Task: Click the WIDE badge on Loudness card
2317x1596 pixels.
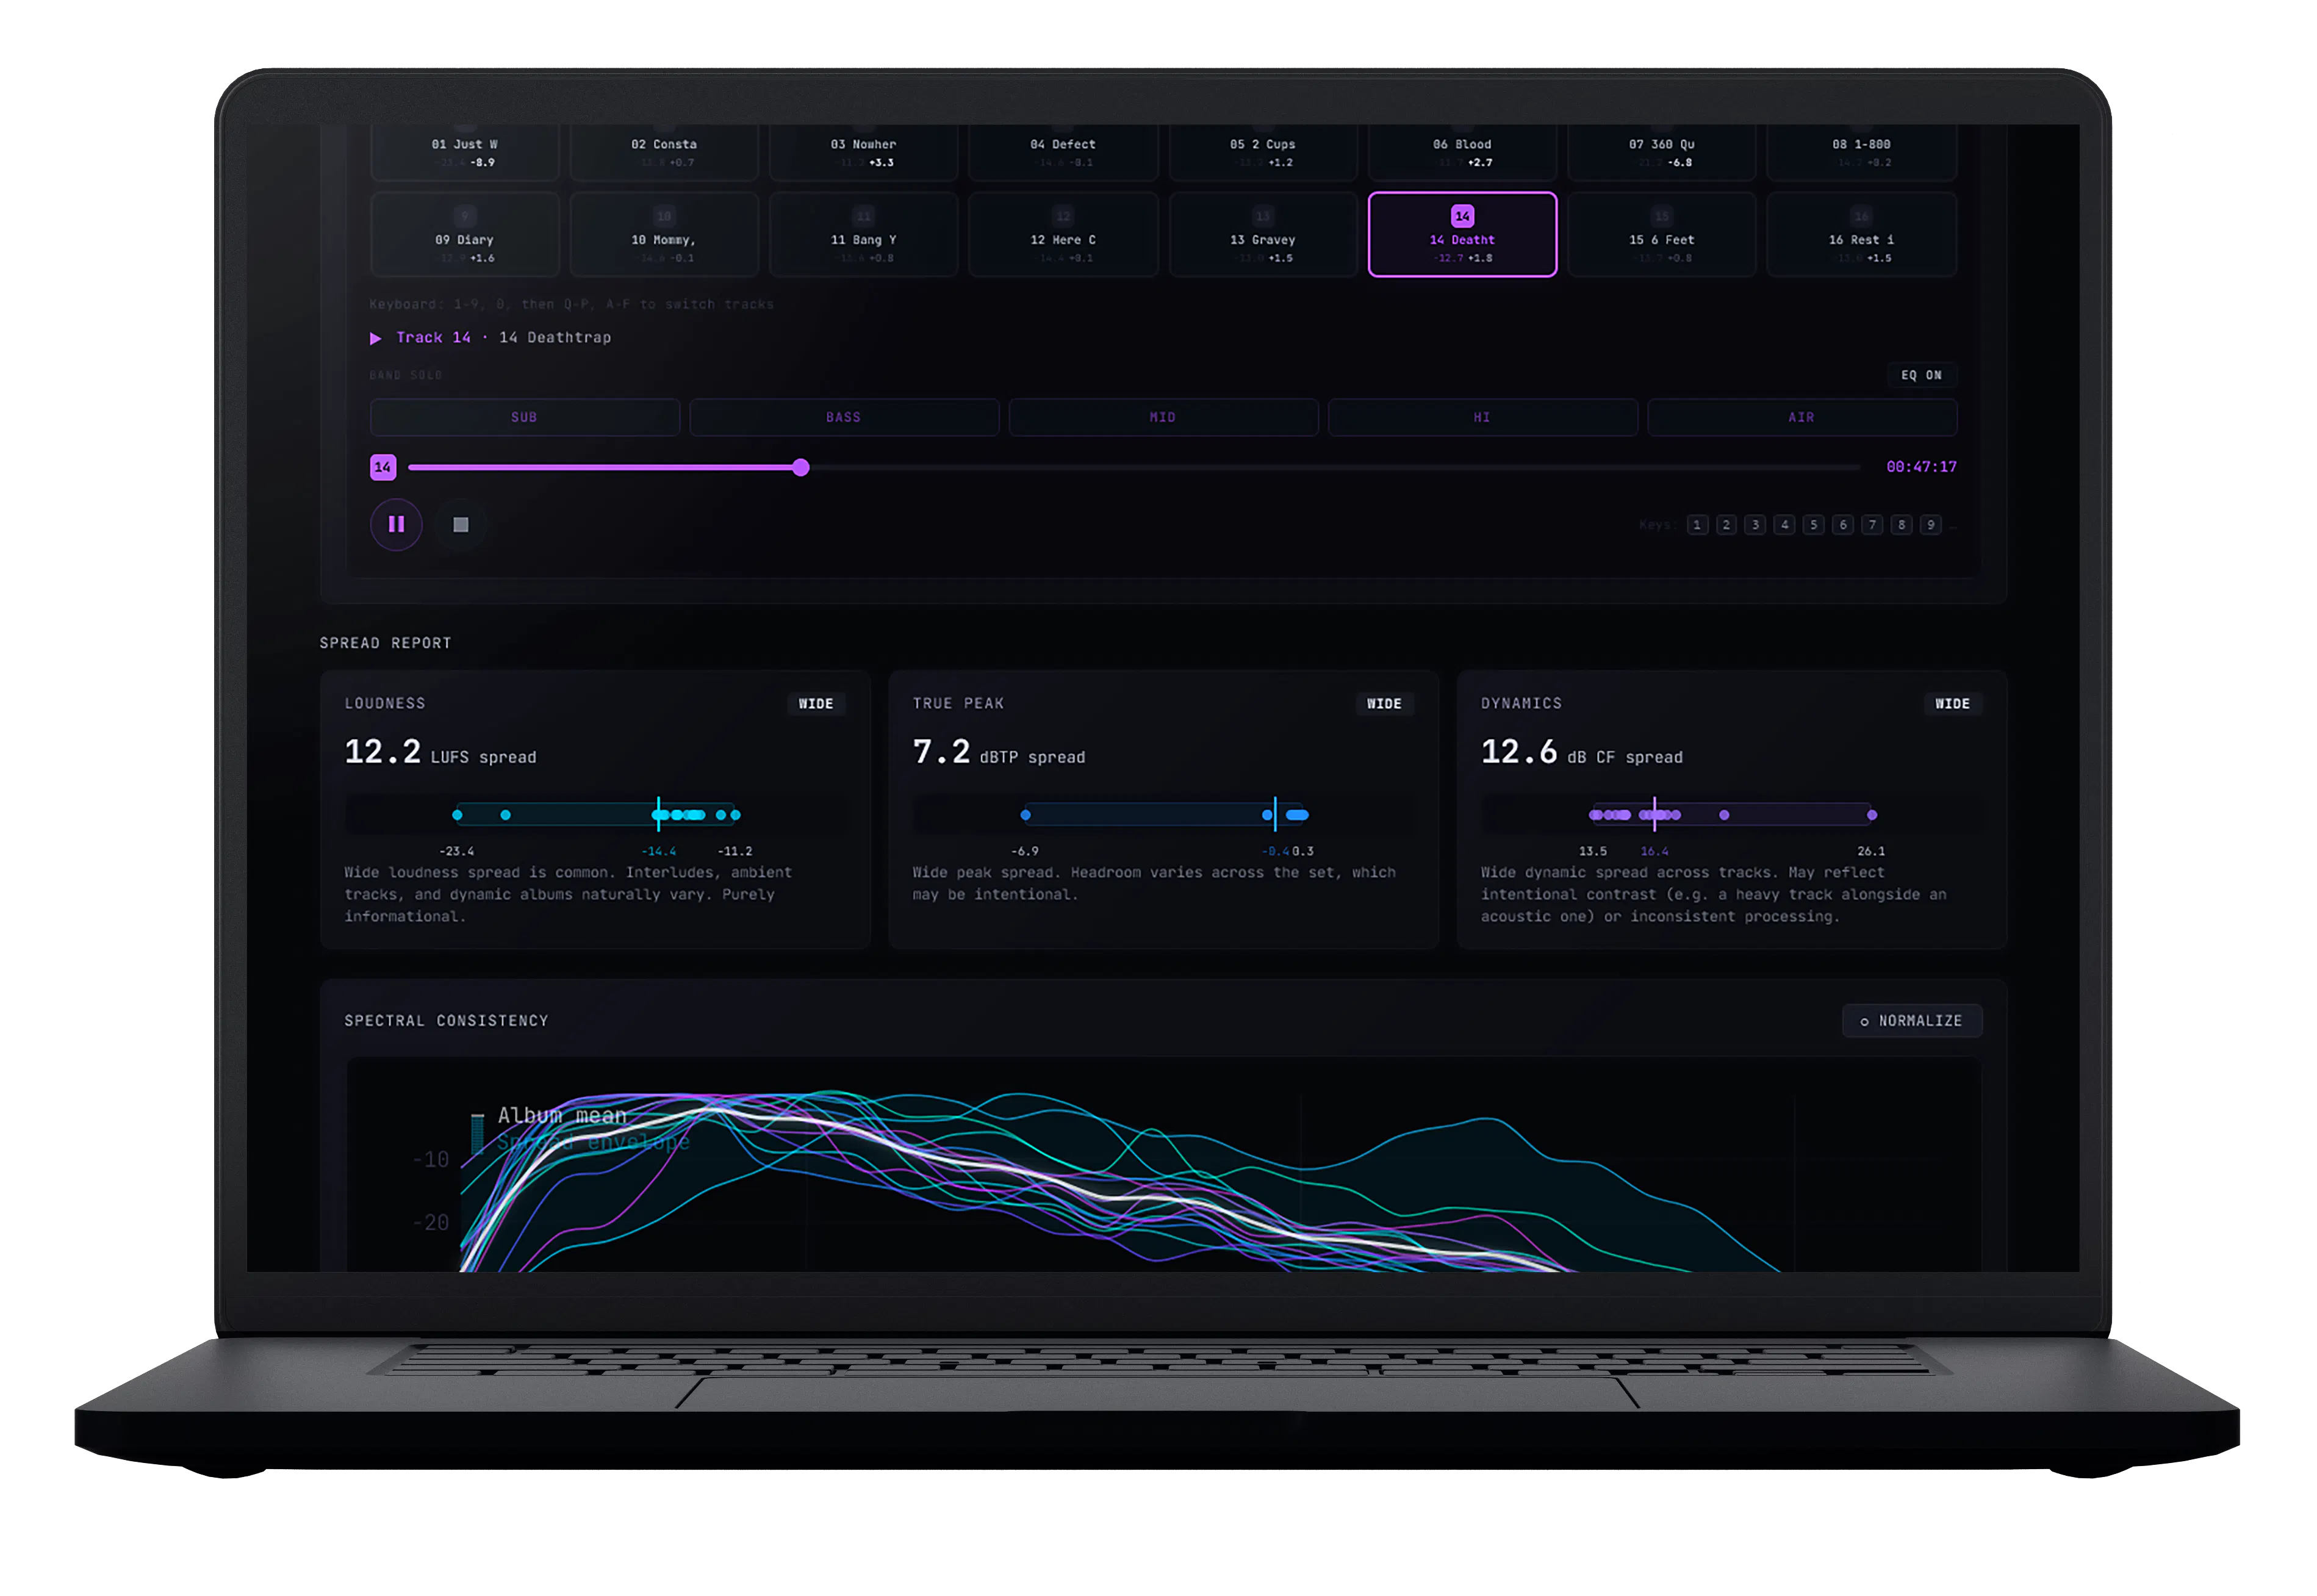Action: [x=816, y=704]
